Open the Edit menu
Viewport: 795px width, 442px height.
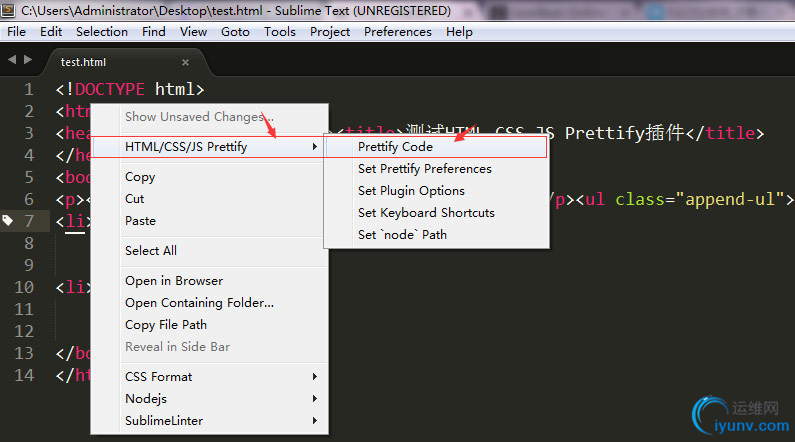[x=51, y=32]
